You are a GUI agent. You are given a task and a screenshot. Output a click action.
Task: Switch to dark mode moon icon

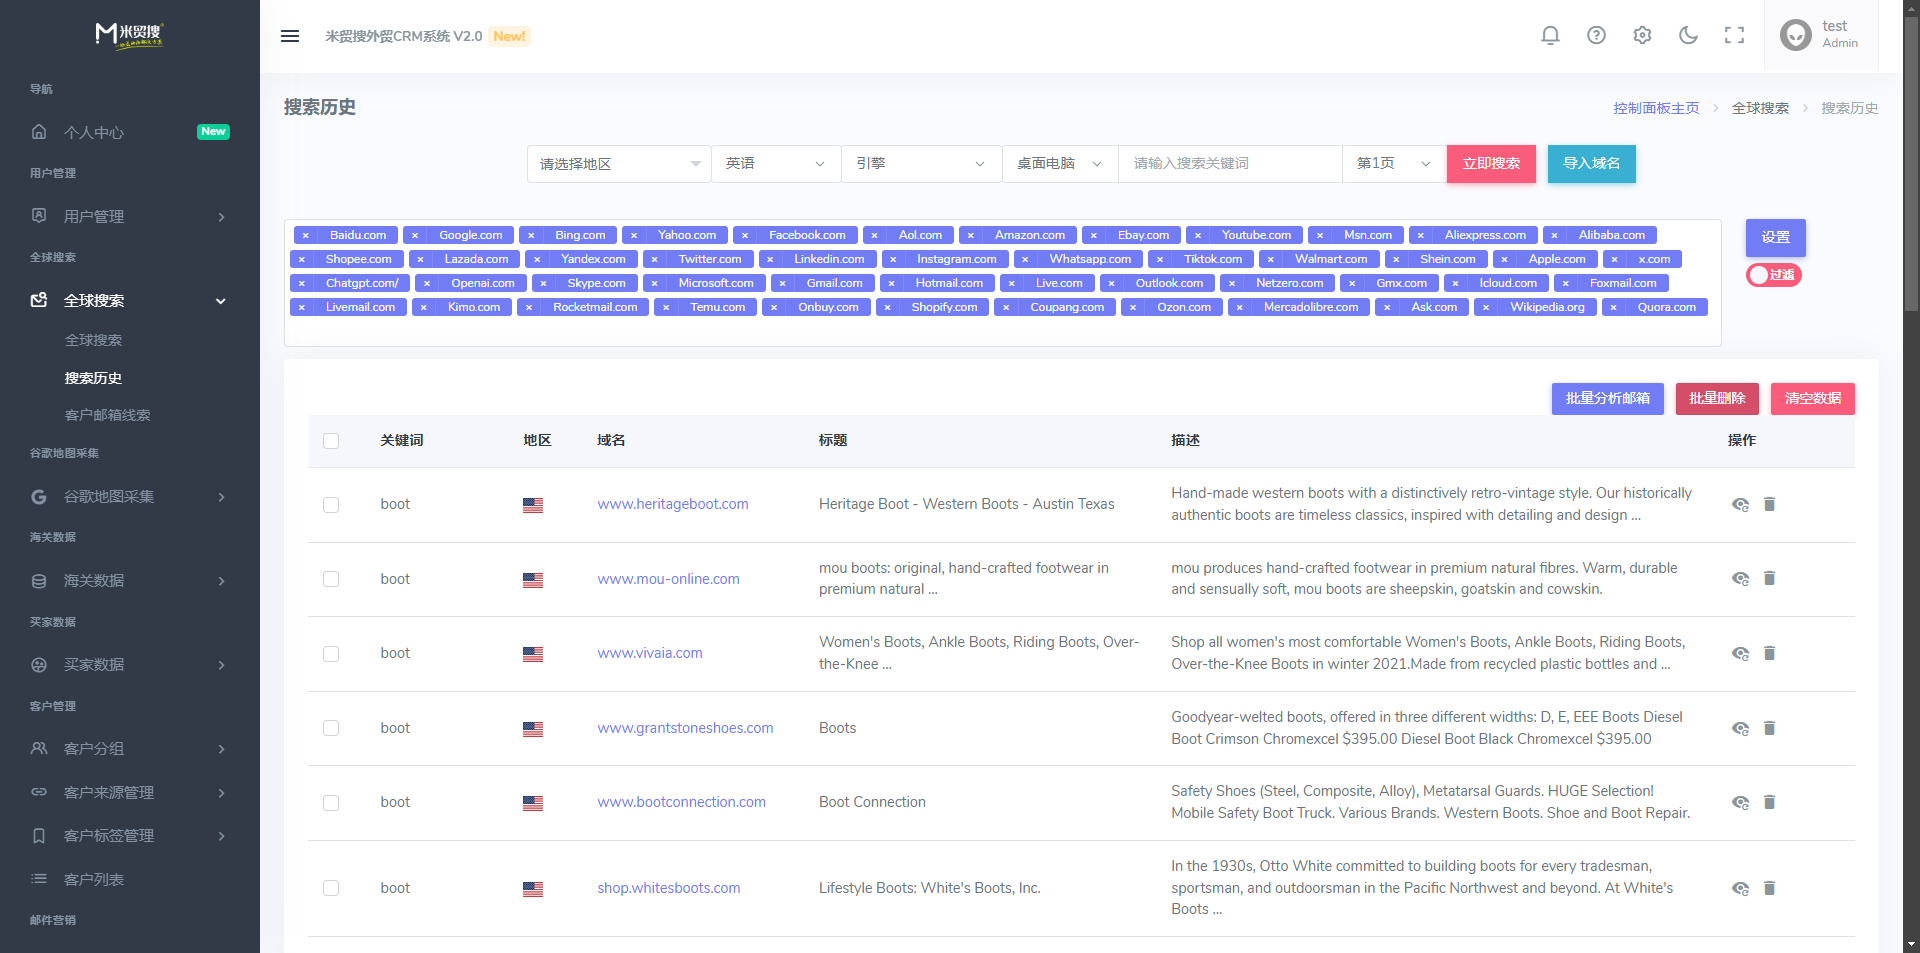point(1688,36)
